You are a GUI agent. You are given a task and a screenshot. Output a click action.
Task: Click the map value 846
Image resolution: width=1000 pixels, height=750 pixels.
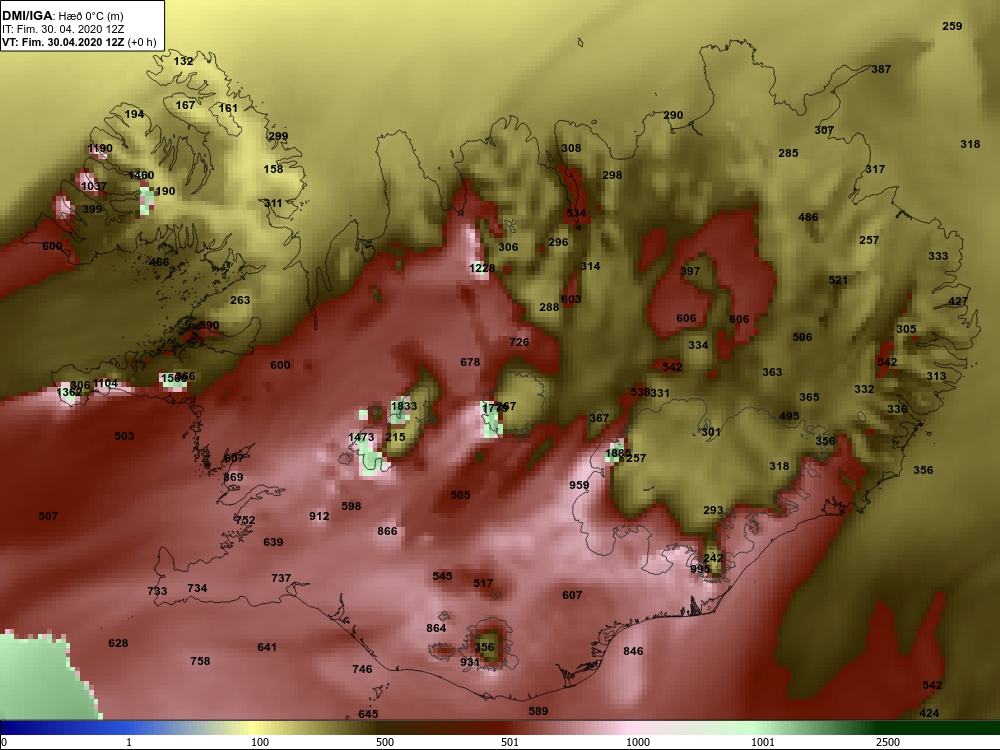(633, 652)
